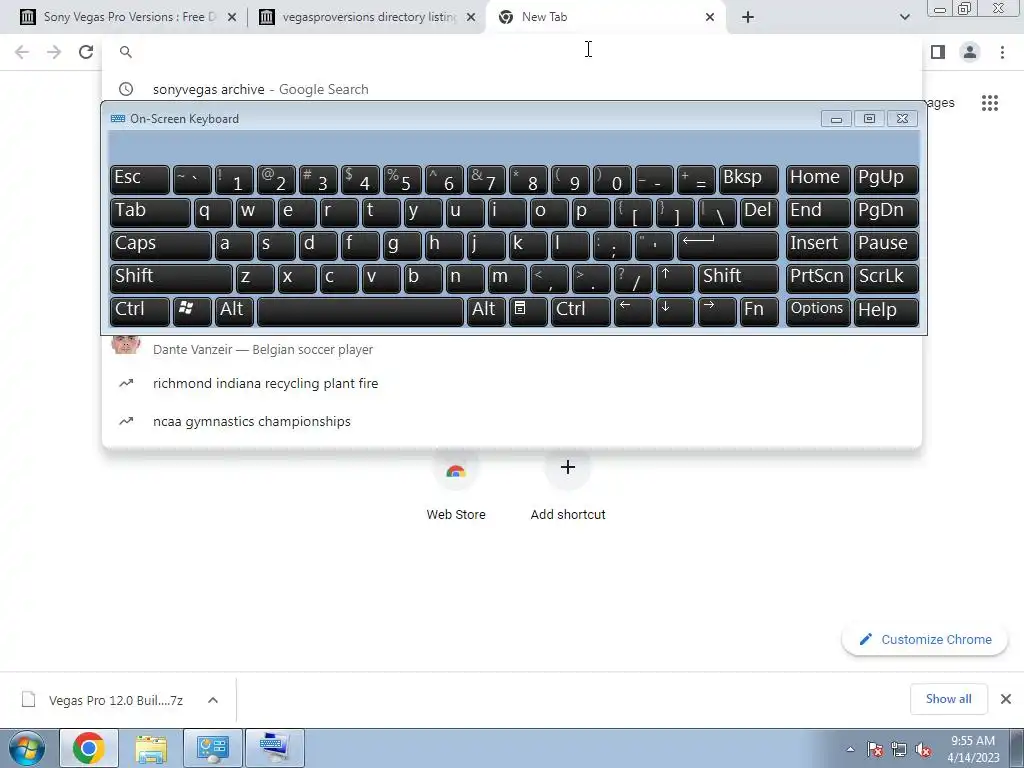Click the On-Screen Keyboard taskbar icon
Viewport: 1024px width, 768px height.
click(274, 748)
